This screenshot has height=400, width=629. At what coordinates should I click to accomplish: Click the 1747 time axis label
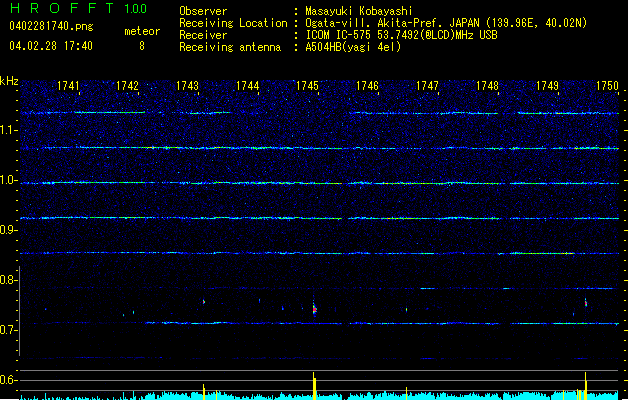428,86
